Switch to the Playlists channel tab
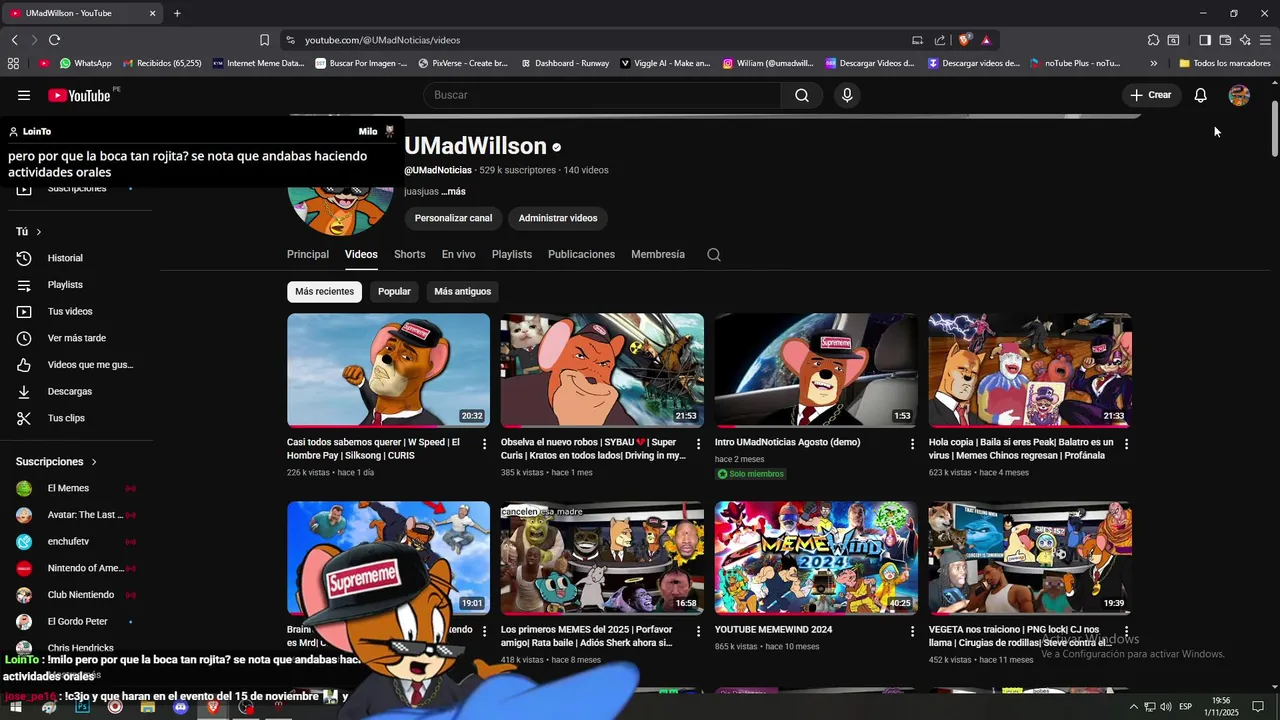The image size is (1280, 720). click(512, 254)
